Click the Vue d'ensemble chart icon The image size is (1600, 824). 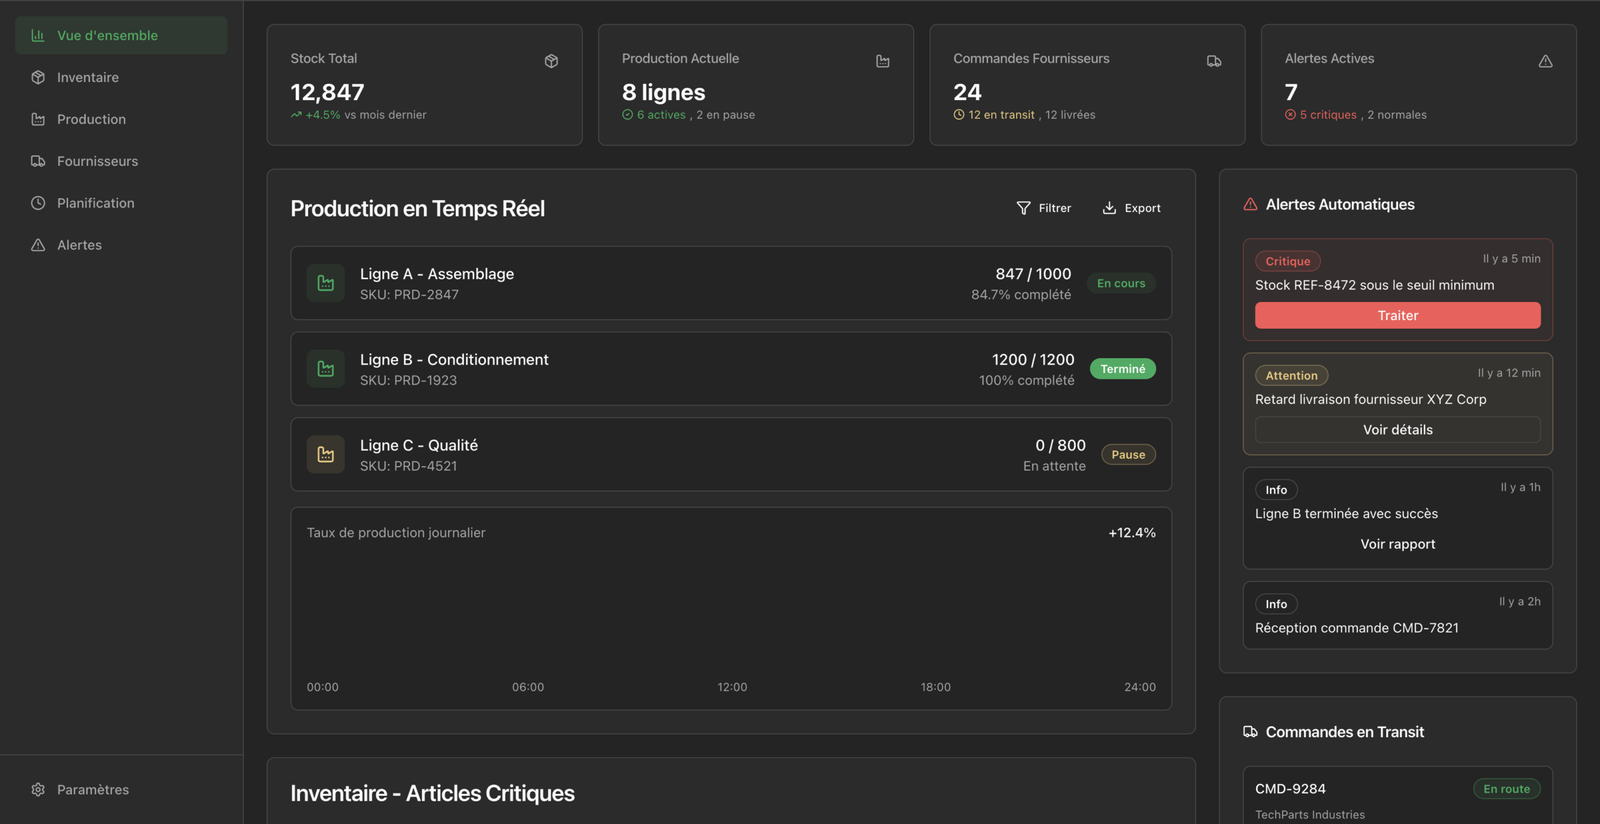(x=38, y=35)
